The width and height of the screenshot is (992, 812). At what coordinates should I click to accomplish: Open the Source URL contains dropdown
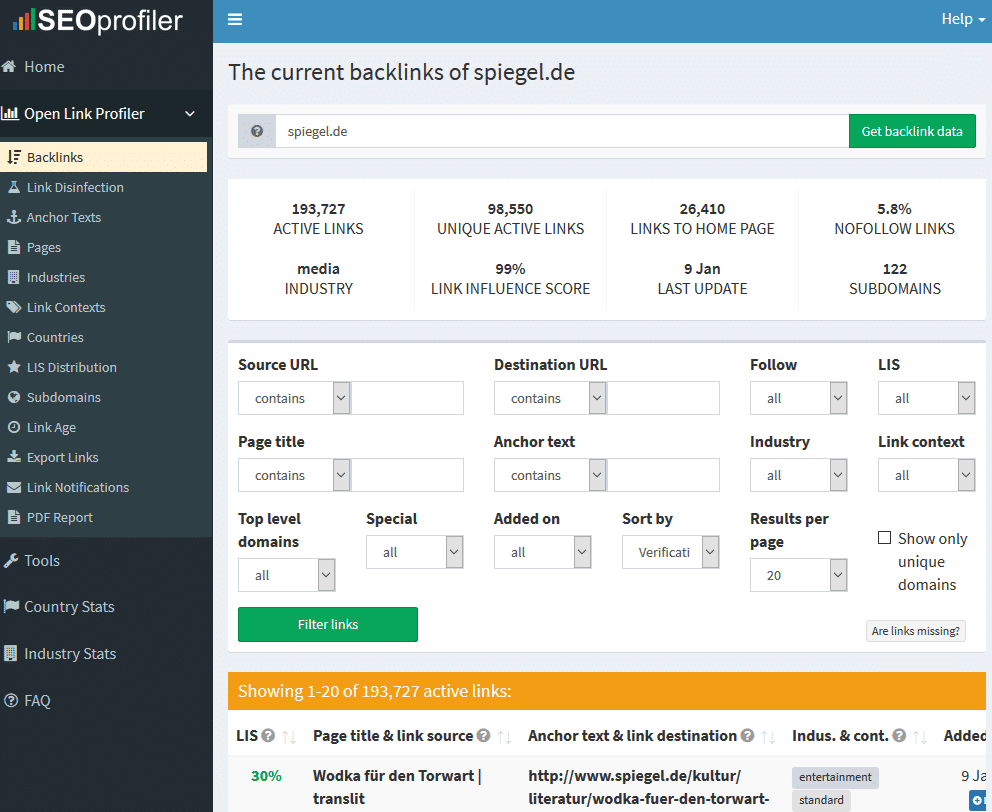pyautogui.click(x=294, y=398)
